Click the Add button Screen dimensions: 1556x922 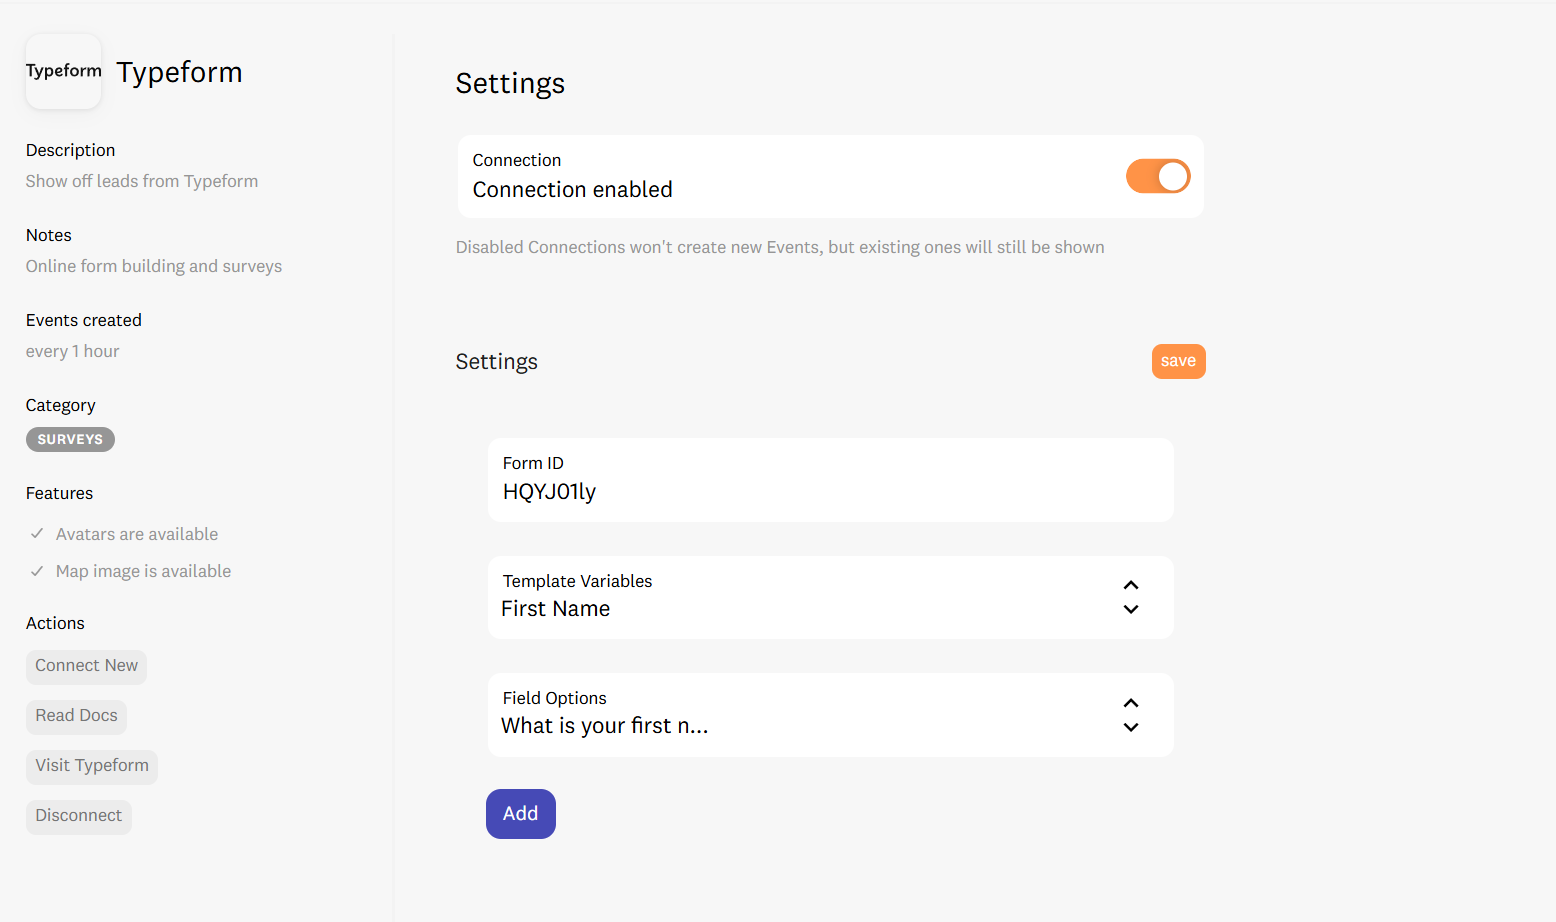click(x=520, y=814)
